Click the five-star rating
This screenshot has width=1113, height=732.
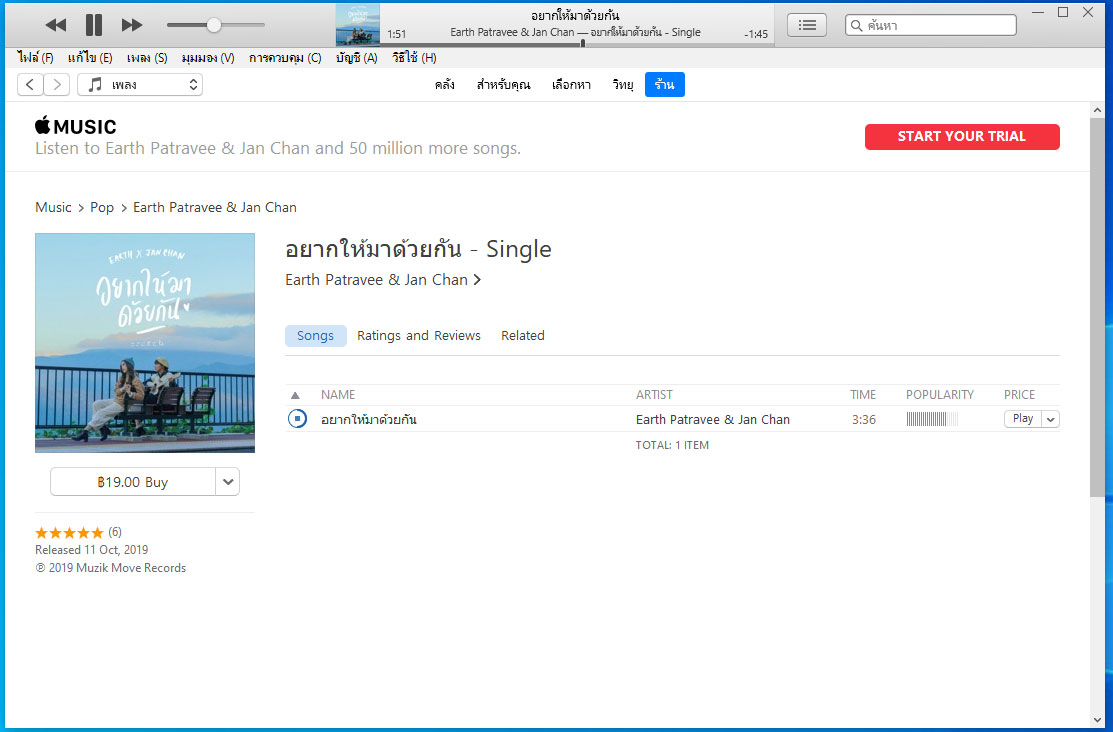[x=69, y=532]
